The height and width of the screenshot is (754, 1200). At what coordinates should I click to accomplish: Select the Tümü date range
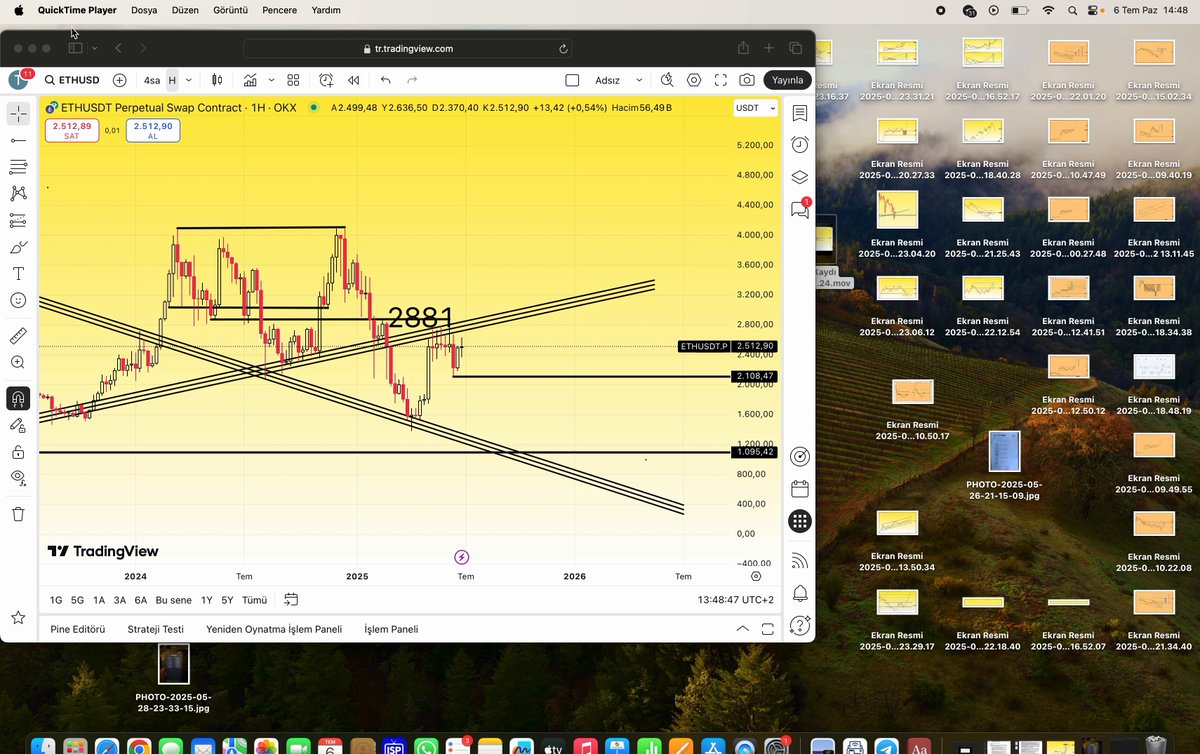point(255,600)
